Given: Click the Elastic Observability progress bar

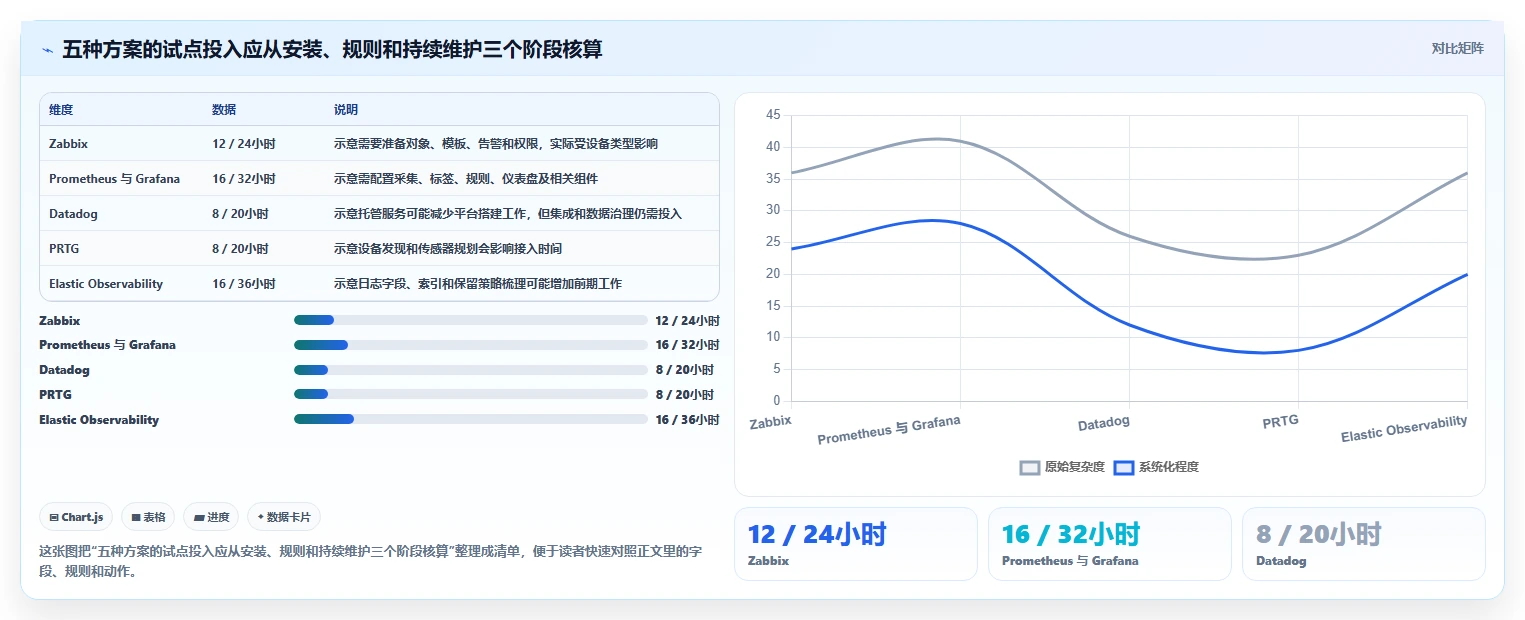Looking at the screenshot, I should click(x=471, y=419).
